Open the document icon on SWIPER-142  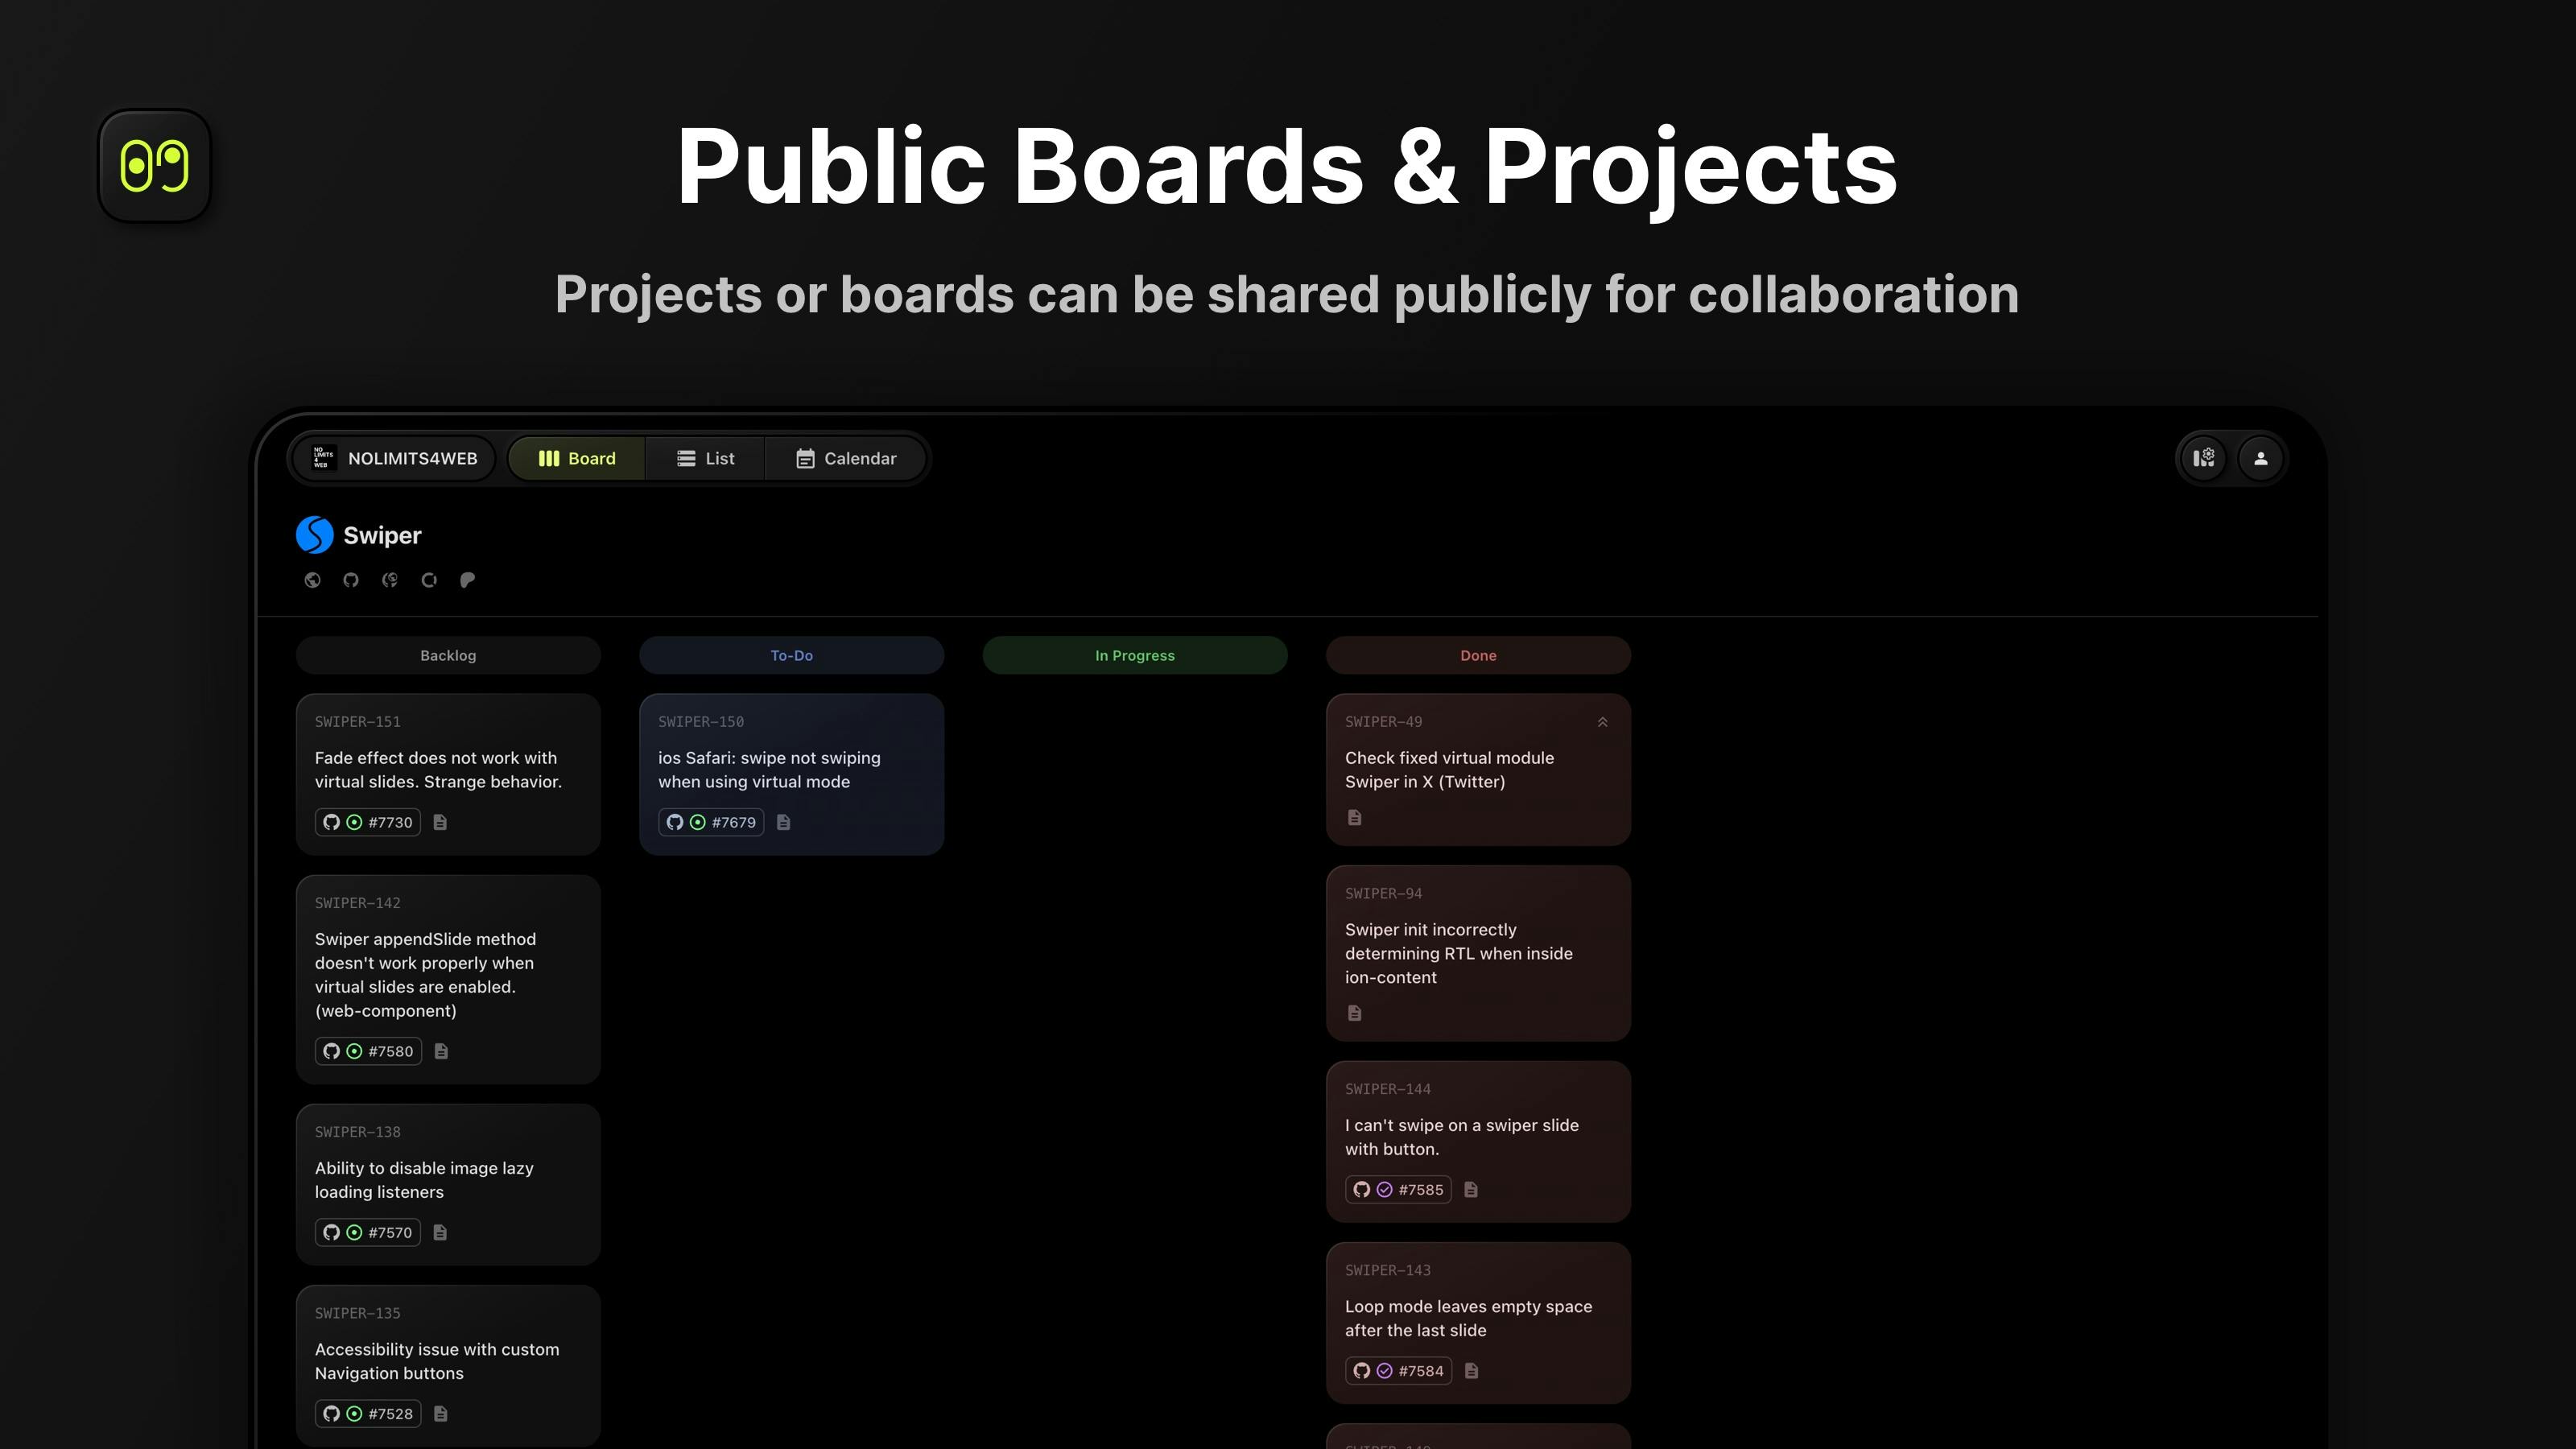(441, 1051)
